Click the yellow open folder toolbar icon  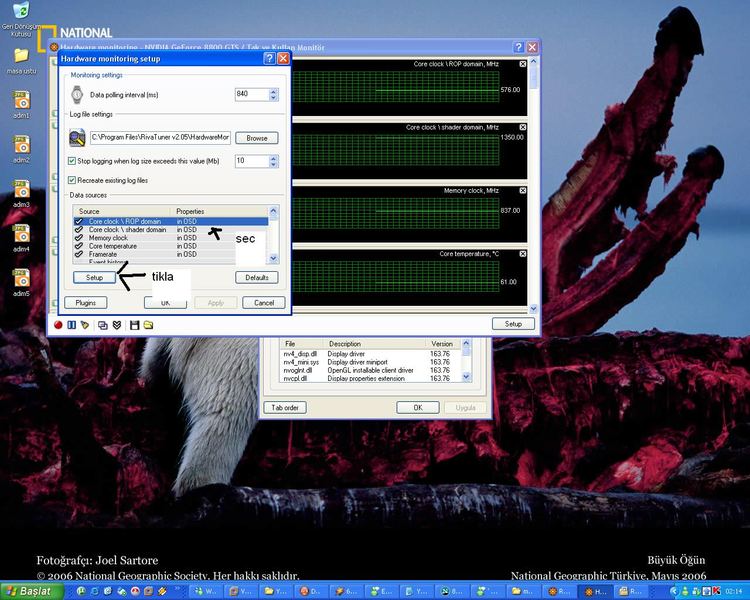coord(148,325)
